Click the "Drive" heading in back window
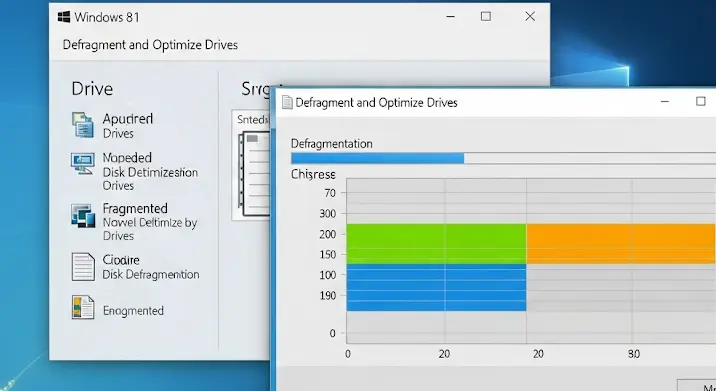This screenshot has height=391, width=716. [92, 89]
